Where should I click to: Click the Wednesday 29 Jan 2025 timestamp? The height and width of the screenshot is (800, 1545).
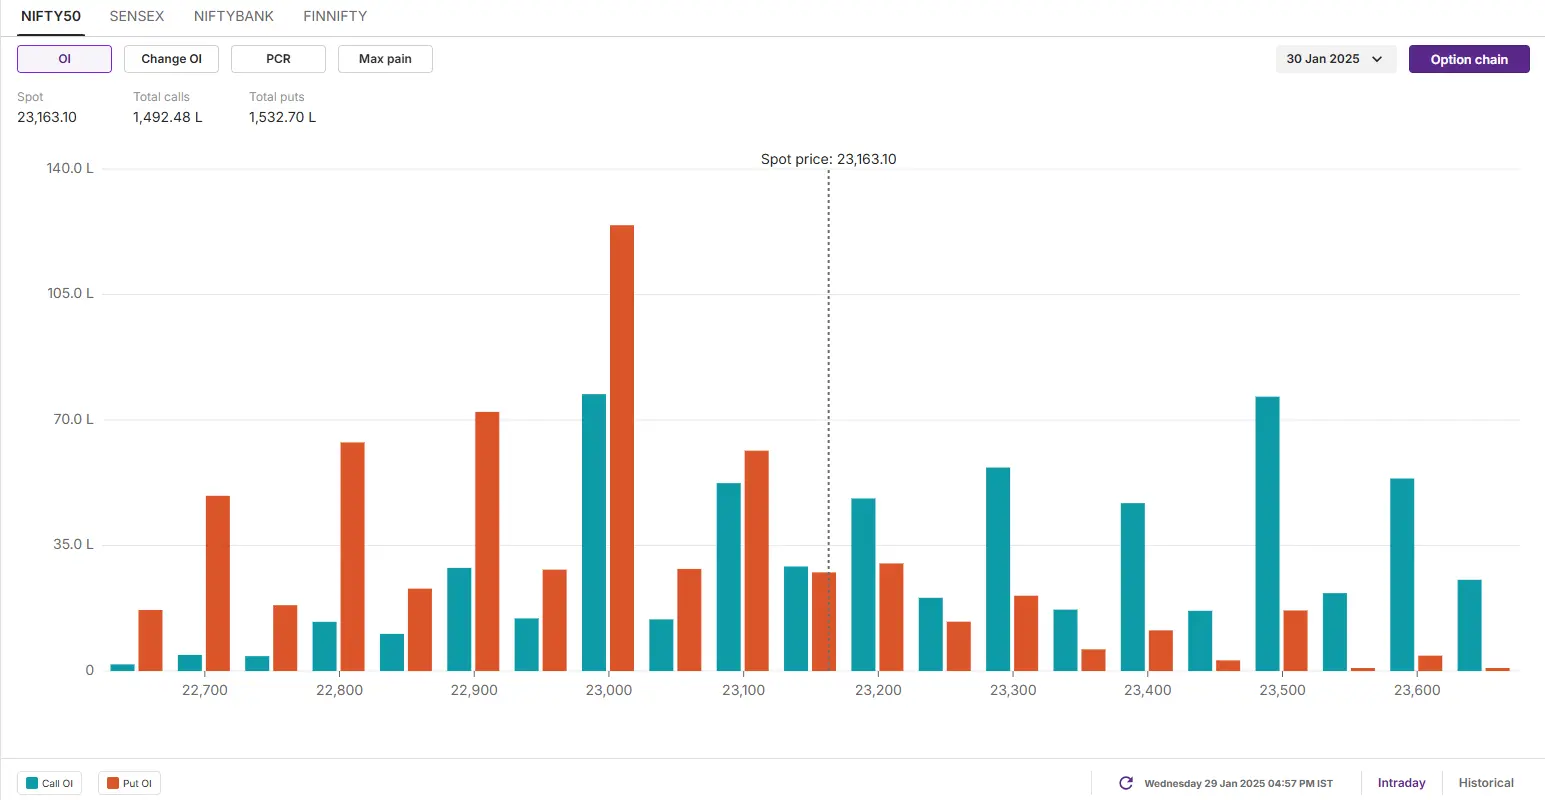coord(1238,783)
